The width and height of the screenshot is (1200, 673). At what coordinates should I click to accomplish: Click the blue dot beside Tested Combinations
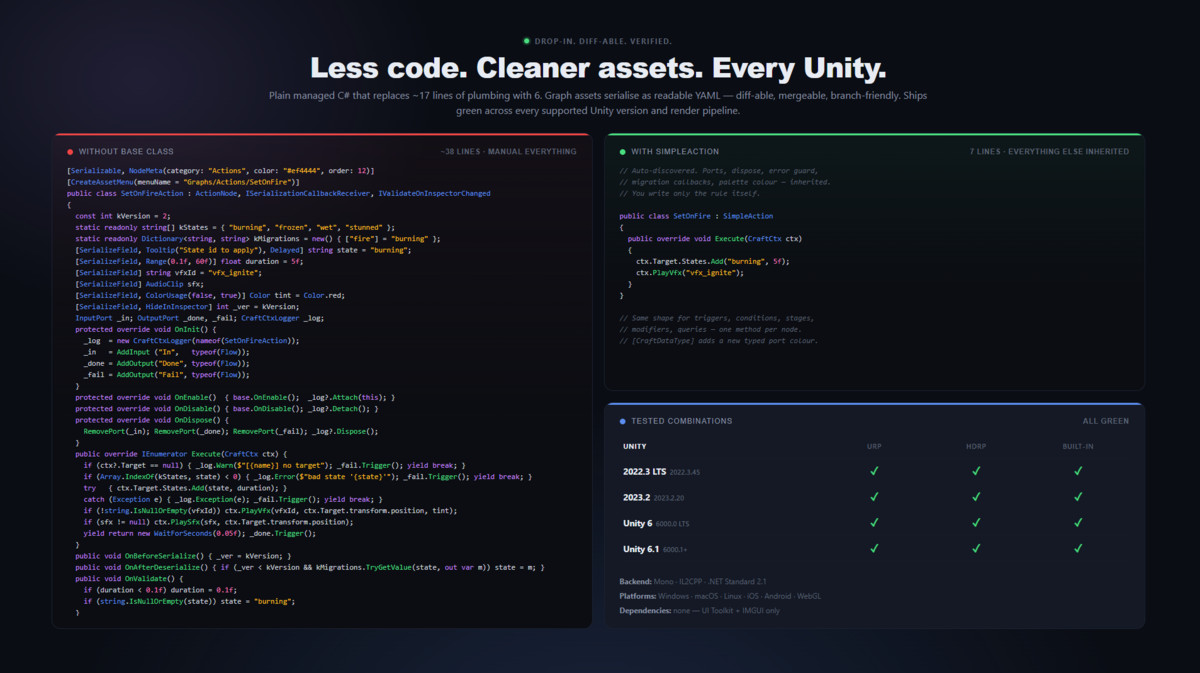click(x=622, y=421)
